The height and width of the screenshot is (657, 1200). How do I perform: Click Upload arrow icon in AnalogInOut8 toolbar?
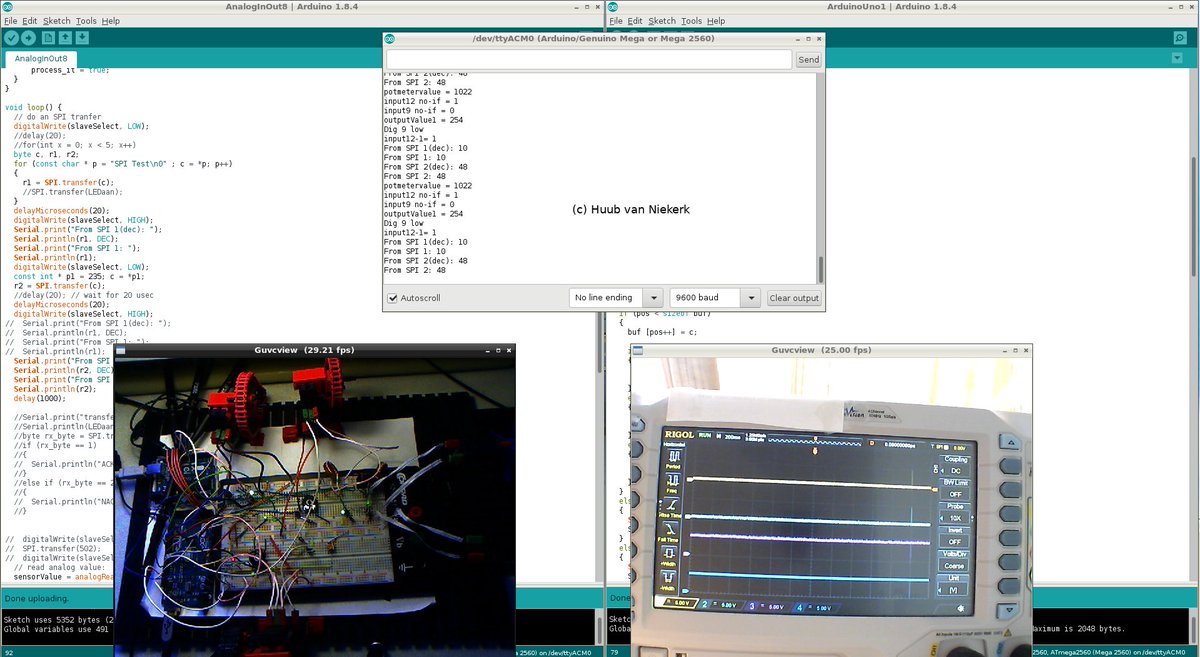pos(28,38)
